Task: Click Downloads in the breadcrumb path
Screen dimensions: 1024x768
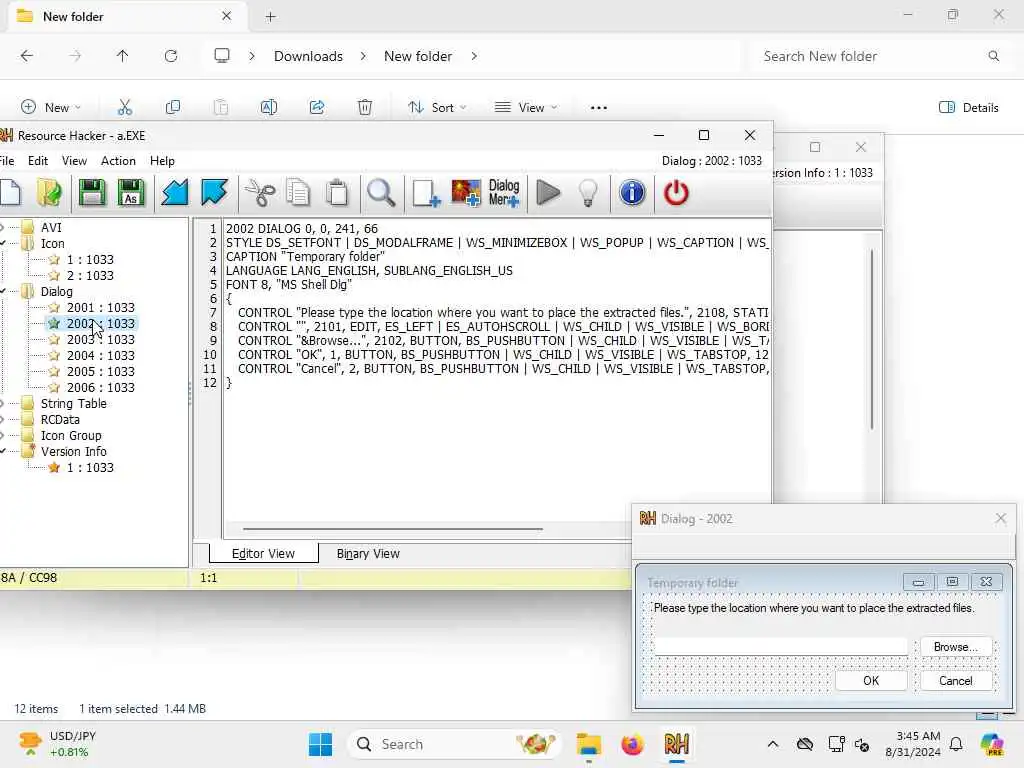Action: pyautogui.click(x=308, y=56)
